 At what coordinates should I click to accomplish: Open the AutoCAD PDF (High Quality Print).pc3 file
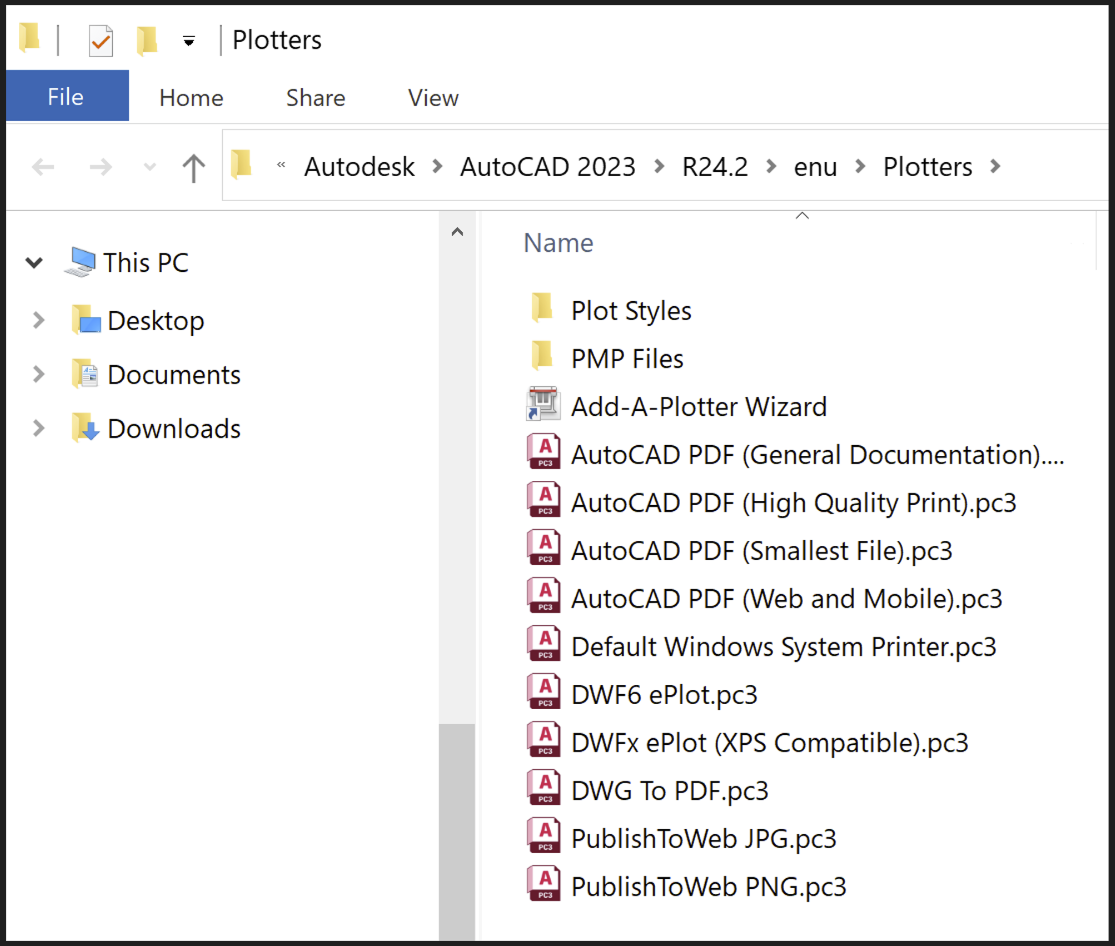[793, 502]
